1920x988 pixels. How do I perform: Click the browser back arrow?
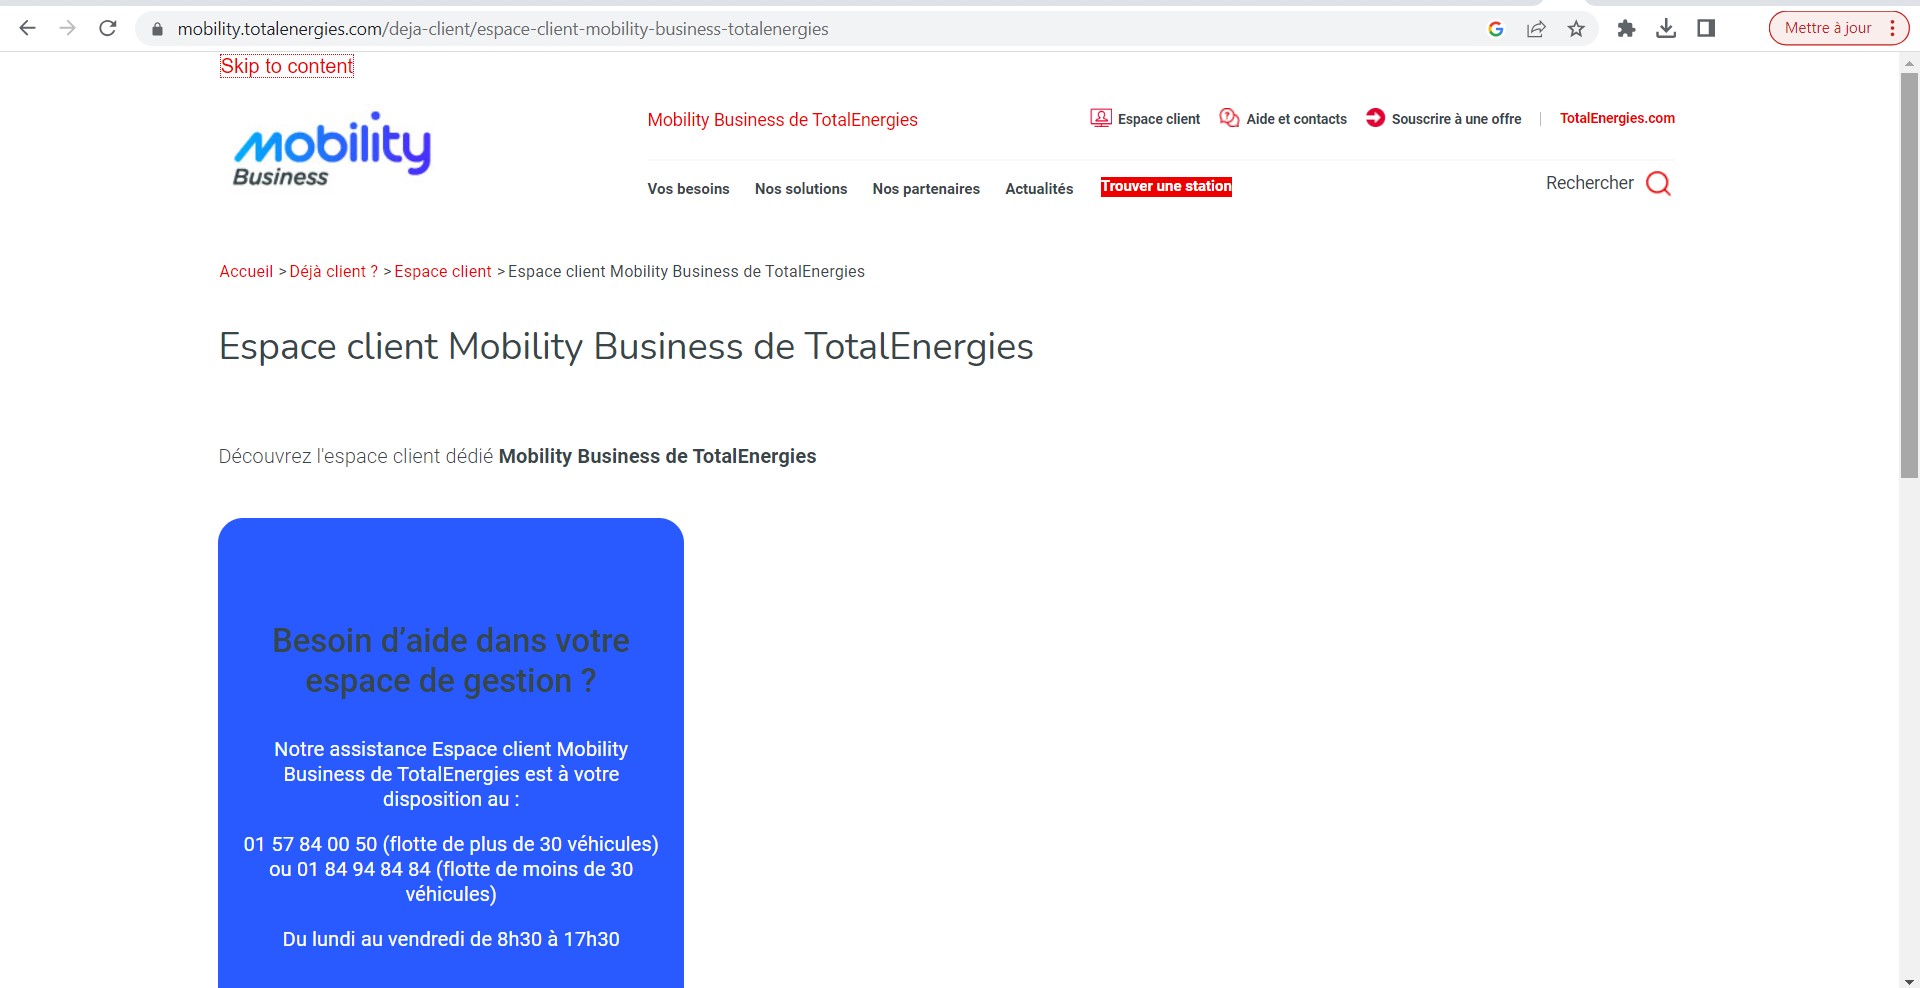[x=28, y=28]
